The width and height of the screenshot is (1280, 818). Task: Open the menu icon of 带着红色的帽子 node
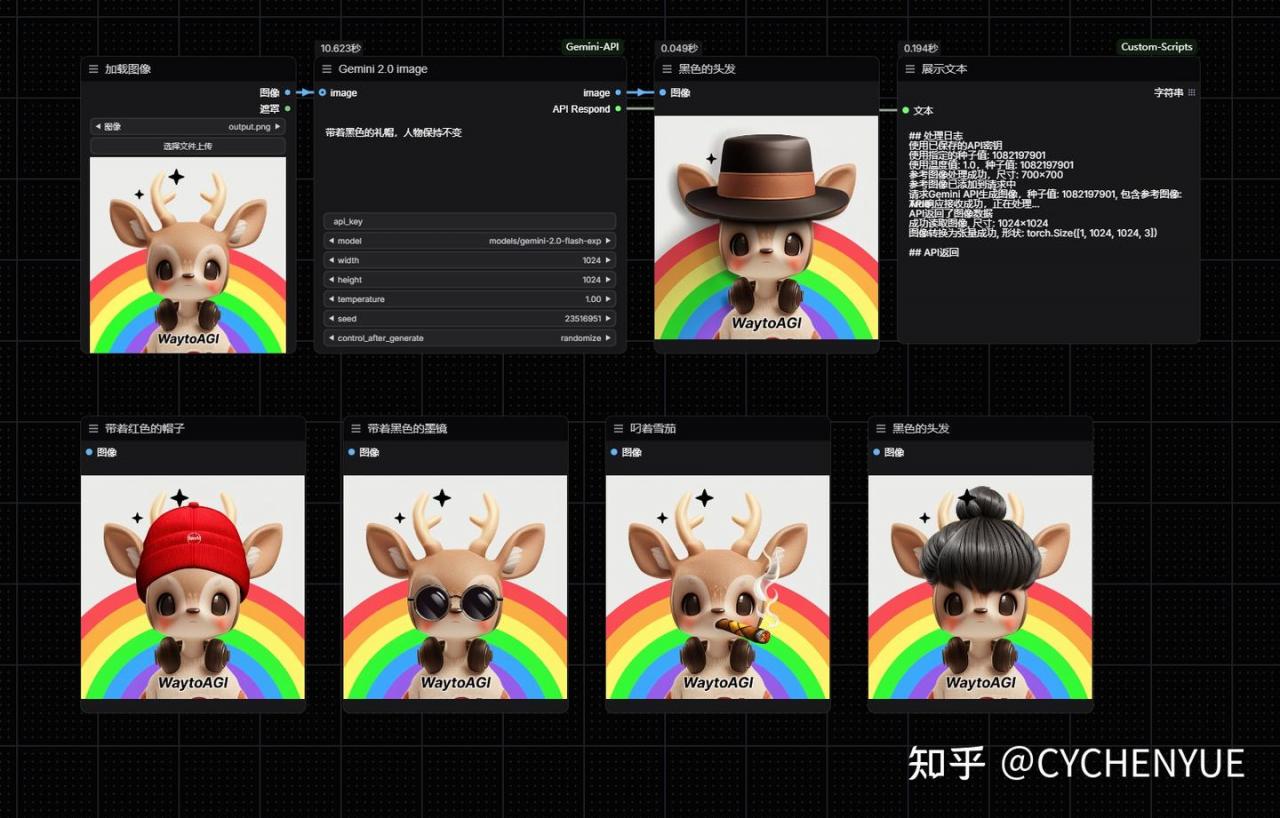[93, 428]
